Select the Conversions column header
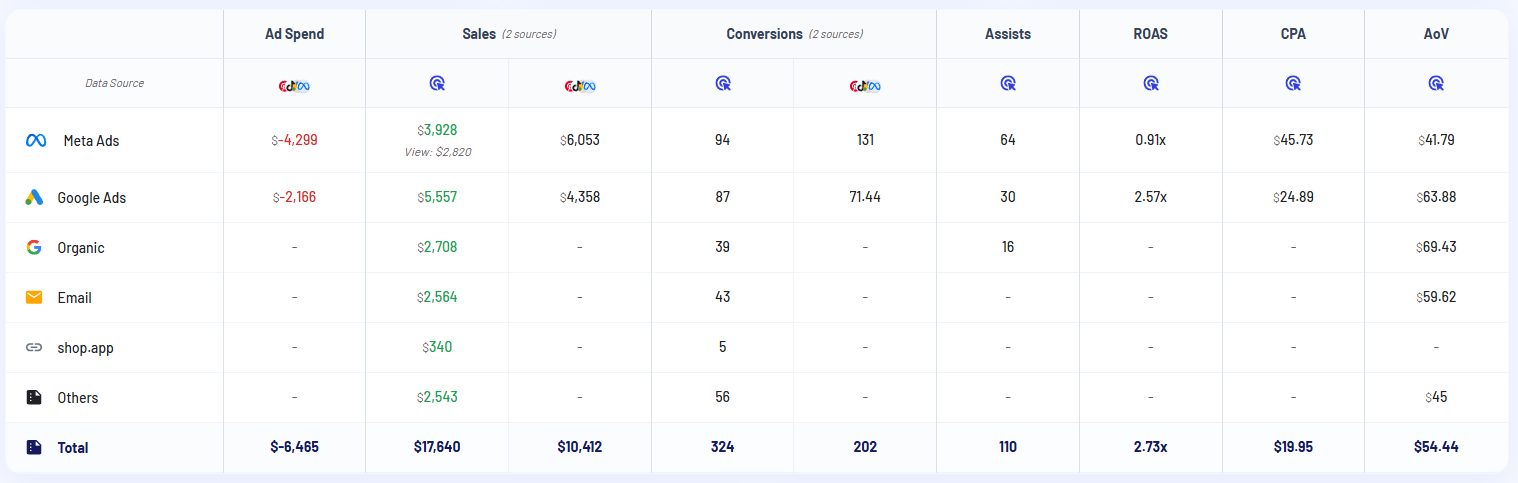Image resolution: width=1518 pixels, height=483 pixels. pyautogui.click(x=764, y=34)
